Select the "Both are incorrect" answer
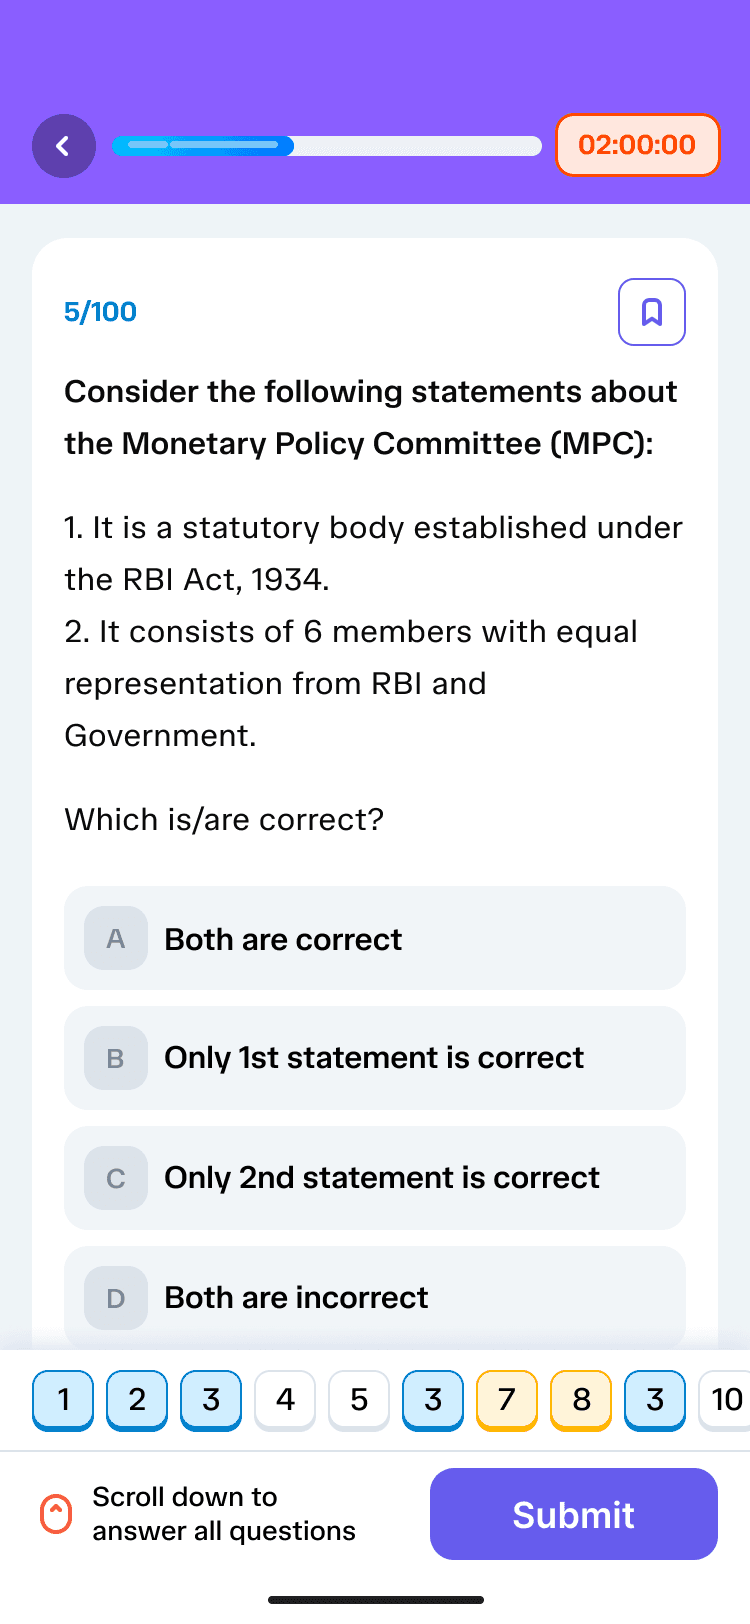 click(x=297, y=1298)
